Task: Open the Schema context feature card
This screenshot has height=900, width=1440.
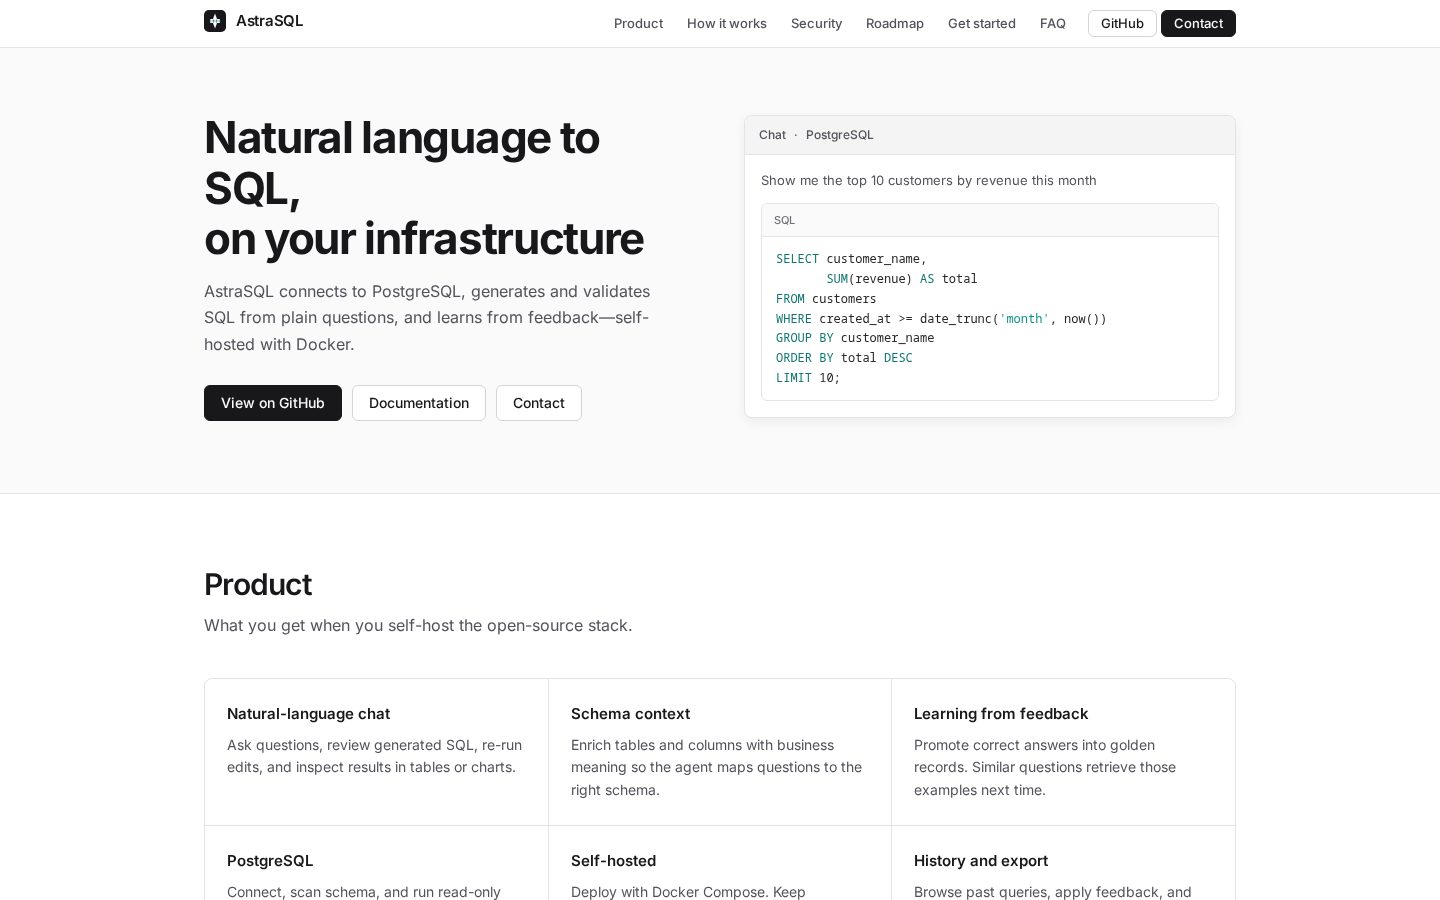Action: click(x=720, y=752)
